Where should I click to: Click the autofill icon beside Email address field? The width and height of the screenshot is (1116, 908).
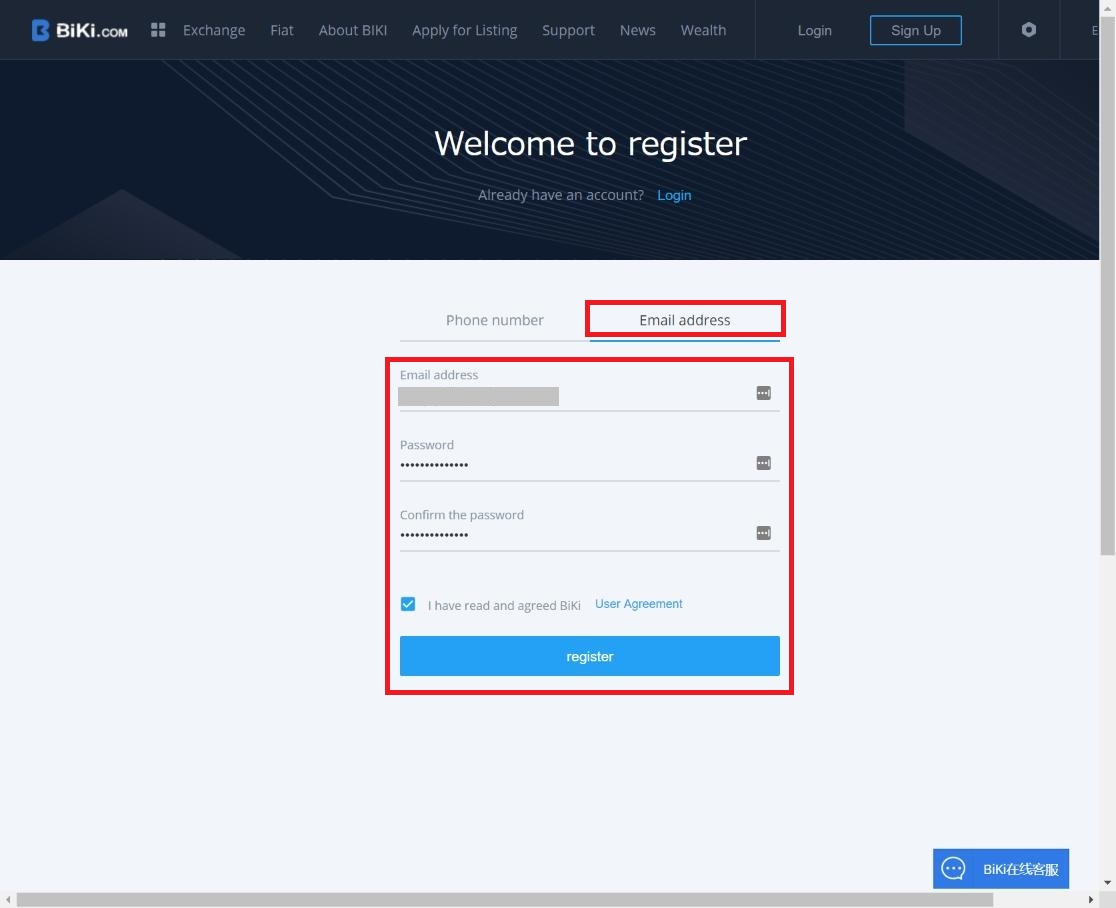point(763,393)
